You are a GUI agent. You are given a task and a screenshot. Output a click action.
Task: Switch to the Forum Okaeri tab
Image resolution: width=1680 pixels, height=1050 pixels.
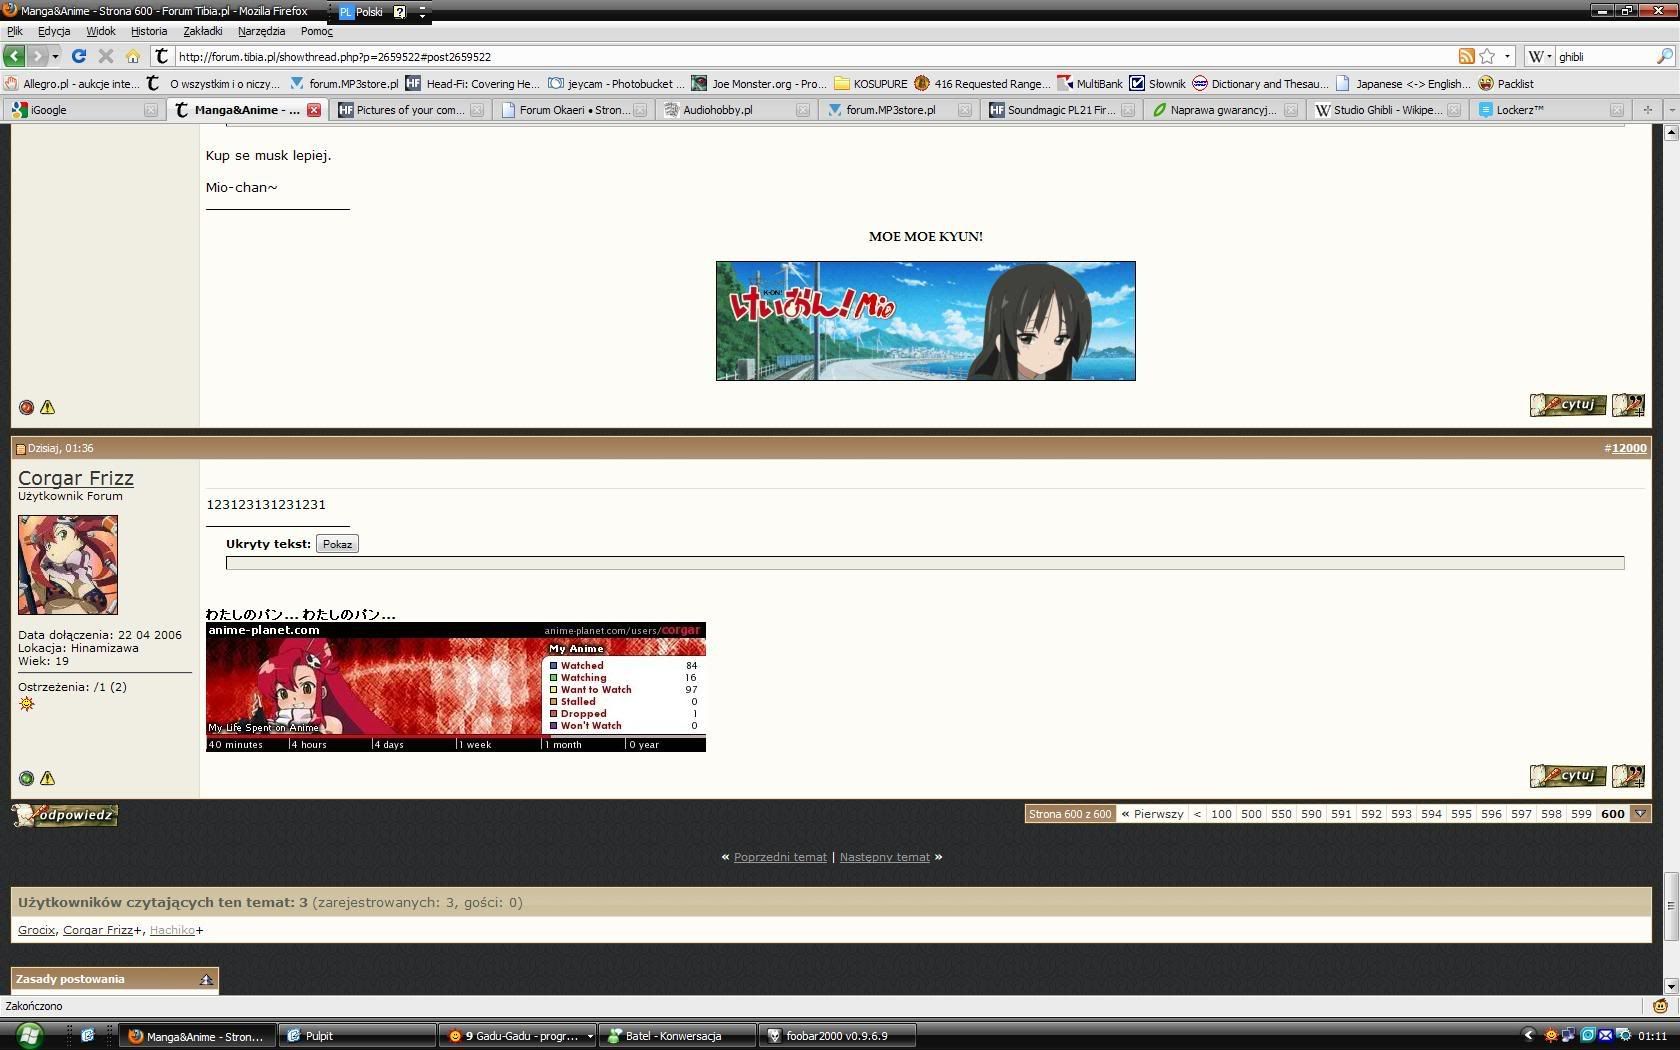point(573,110)
